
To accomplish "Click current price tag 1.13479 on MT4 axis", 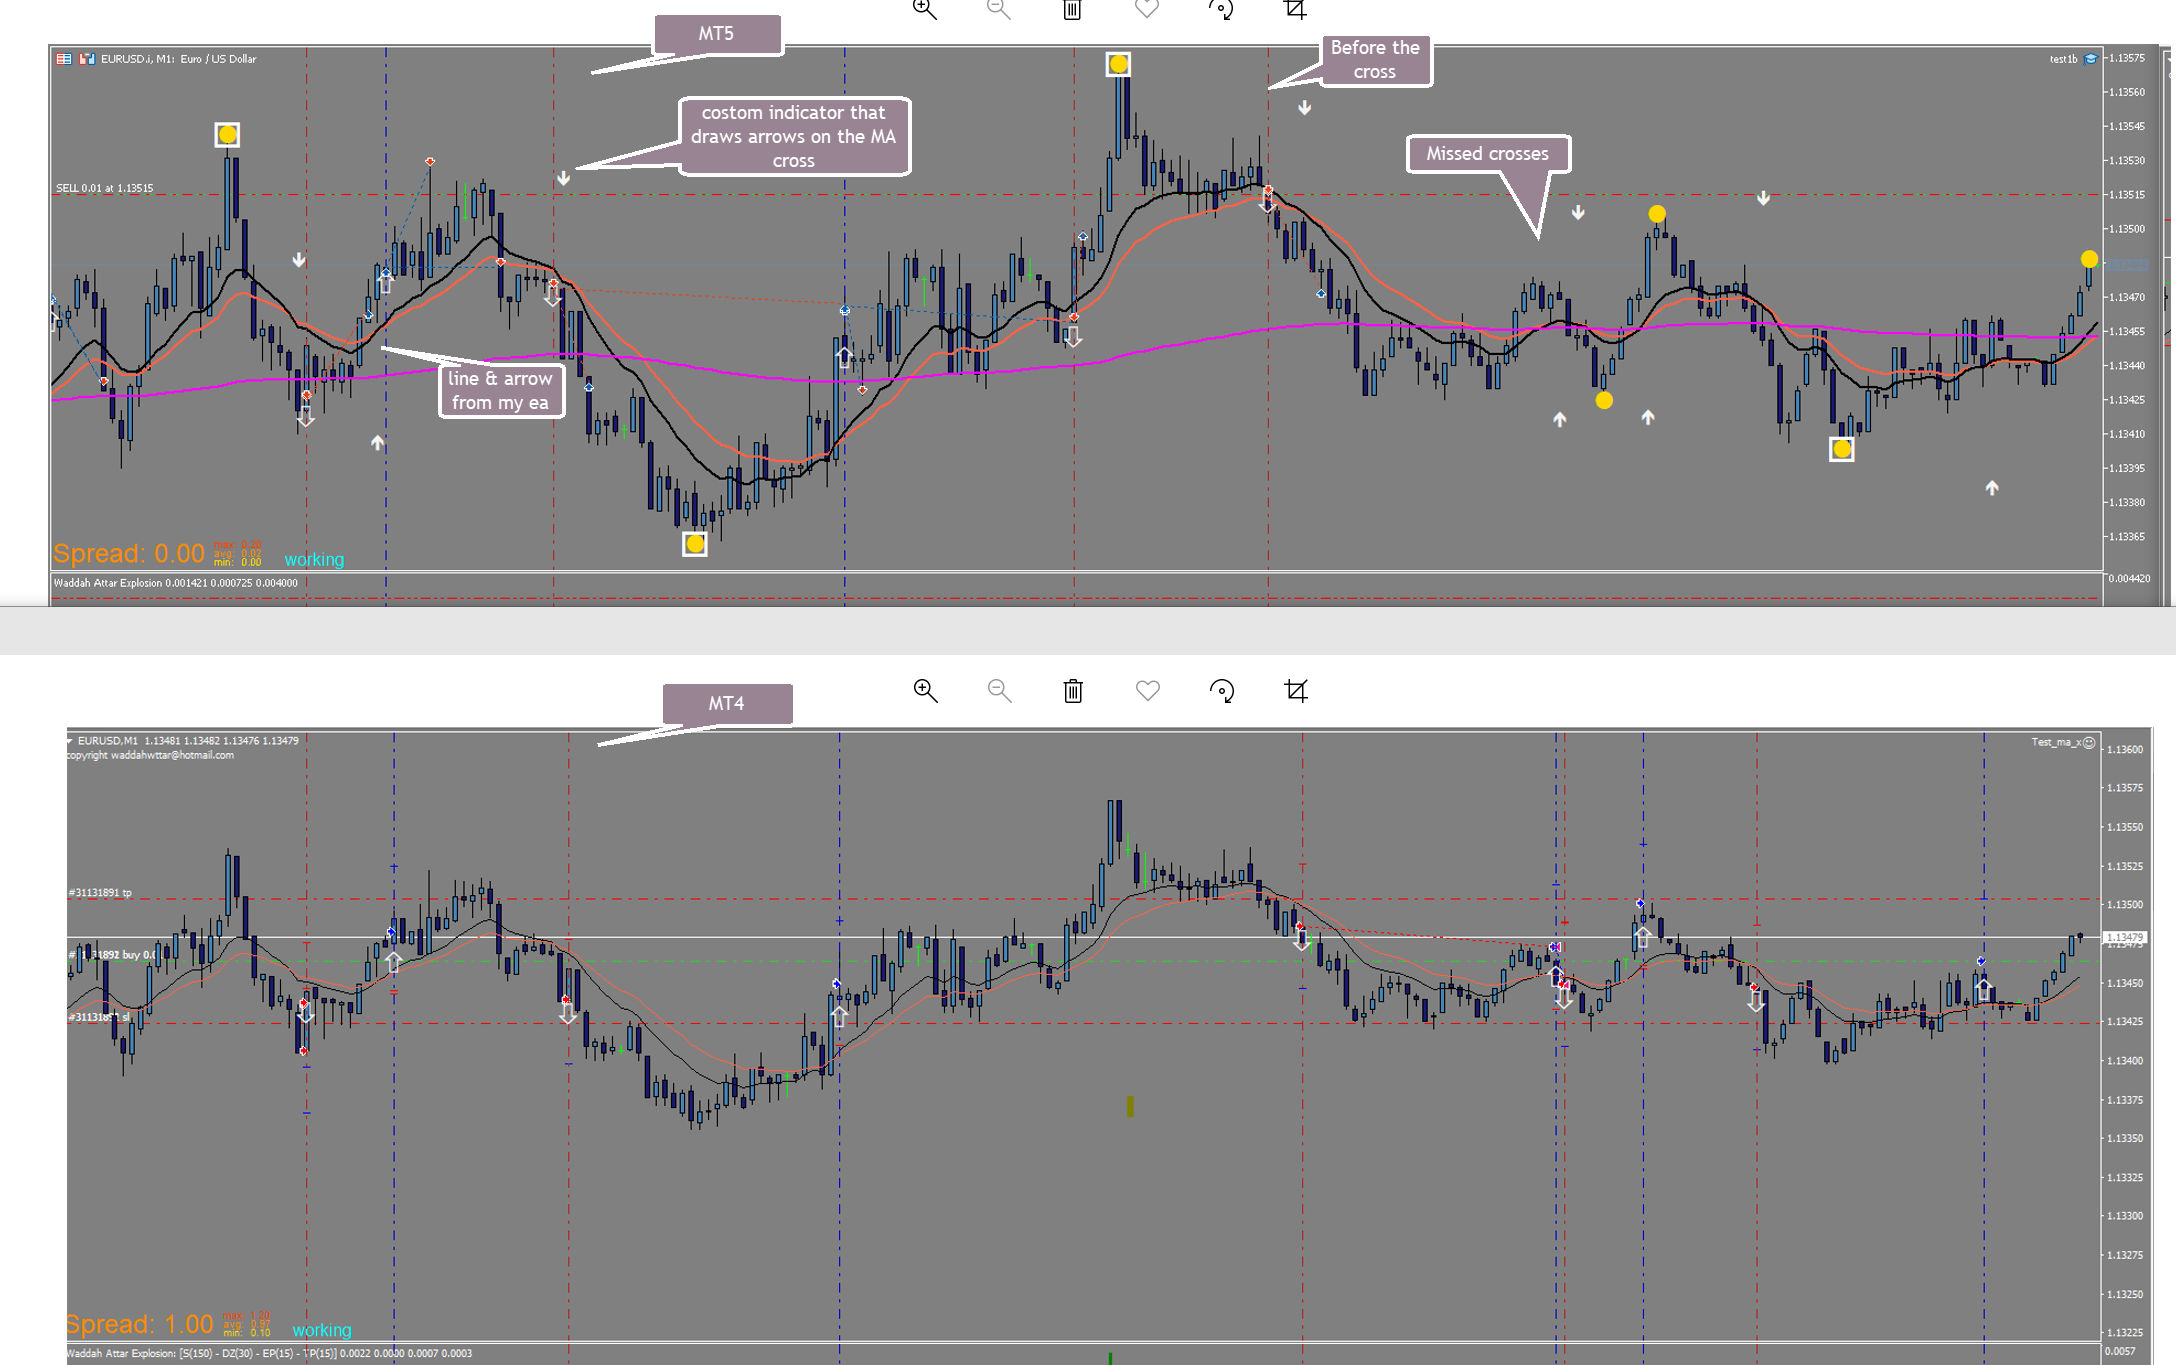I will [2125, 937].
